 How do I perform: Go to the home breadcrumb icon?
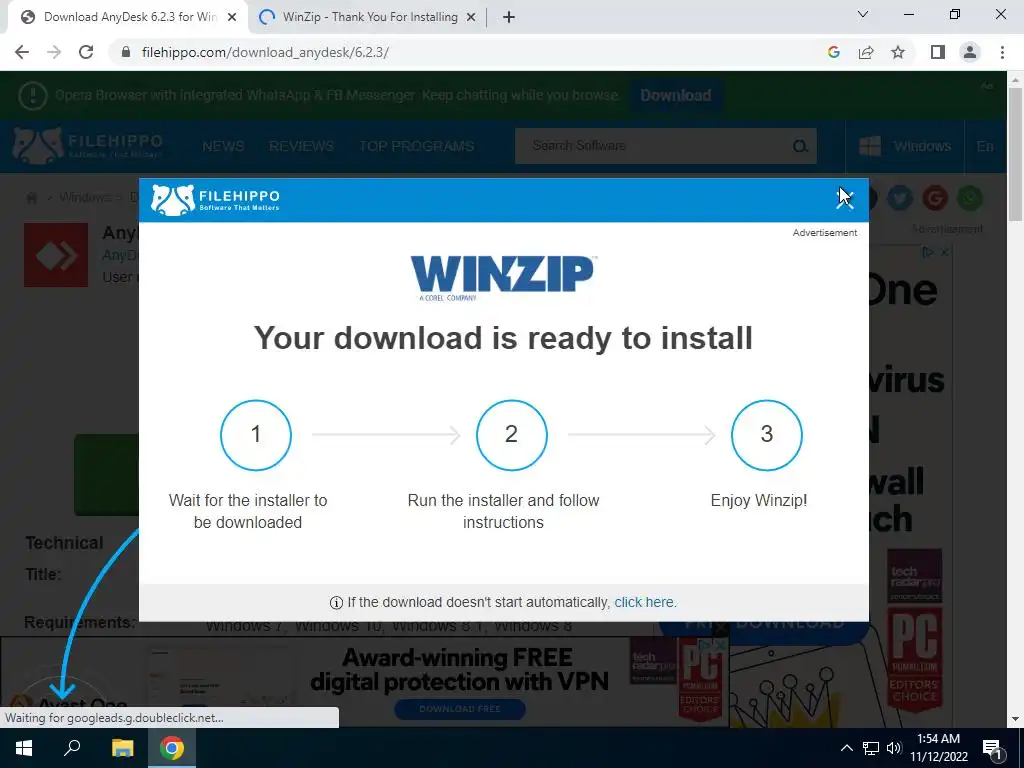(x=31, y=197)
